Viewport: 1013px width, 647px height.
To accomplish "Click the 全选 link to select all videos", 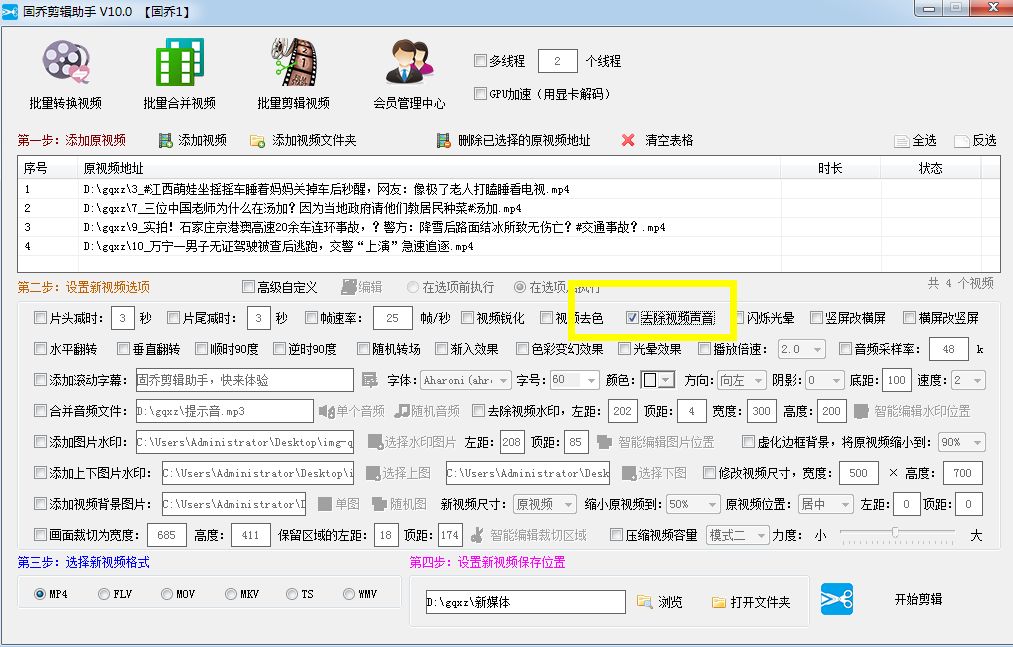I will pyautogui.click(x=916, y=140).
